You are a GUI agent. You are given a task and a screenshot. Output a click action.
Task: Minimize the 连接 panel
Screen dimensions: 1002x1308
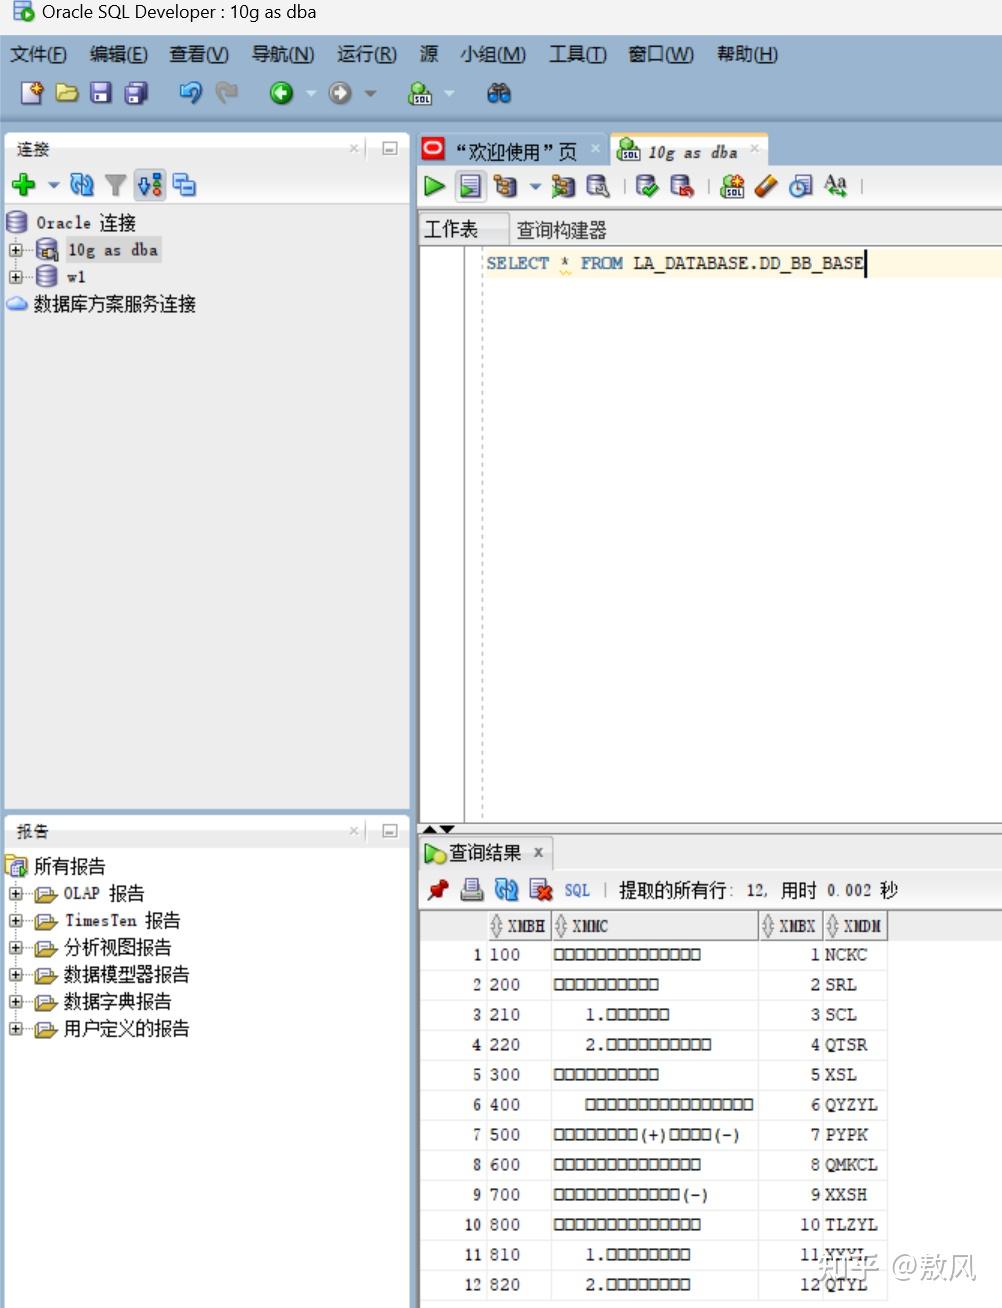[390, 148]
